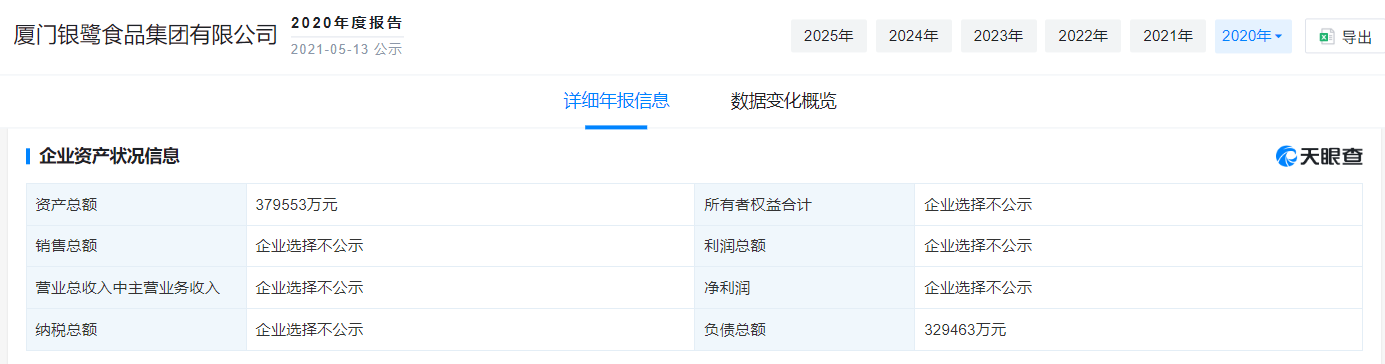Open the 详细年报信息 tab
Viewport: 1385px width, 364px height.
pos(616,101)
